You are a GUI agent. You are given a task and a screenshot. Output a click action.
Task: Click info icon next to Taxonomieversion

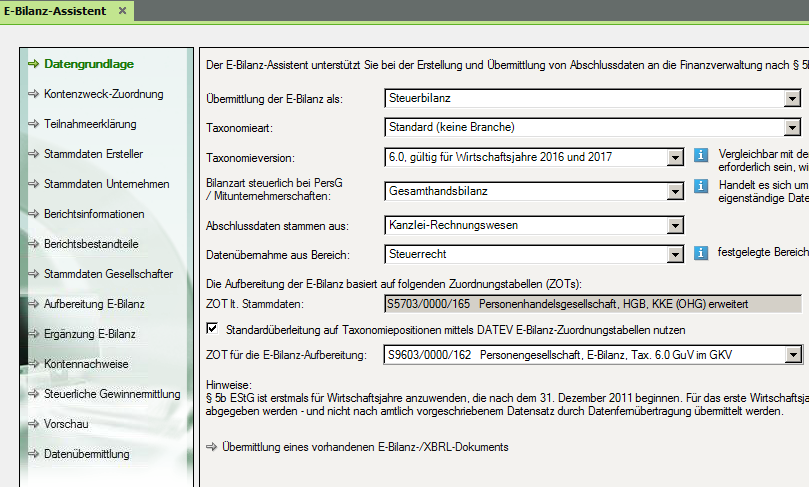click(701, 155)
